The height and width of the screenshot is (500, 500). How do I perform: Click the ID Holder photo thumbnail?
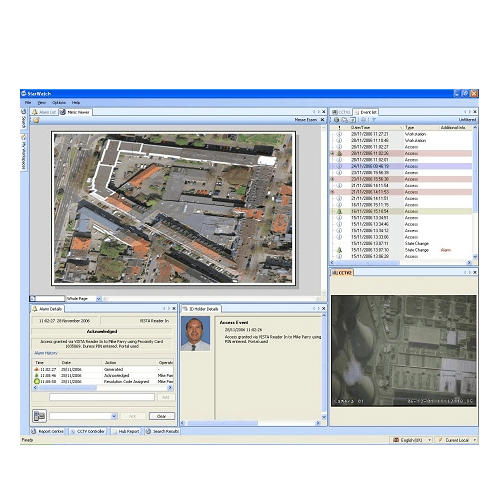coord(196,334)
